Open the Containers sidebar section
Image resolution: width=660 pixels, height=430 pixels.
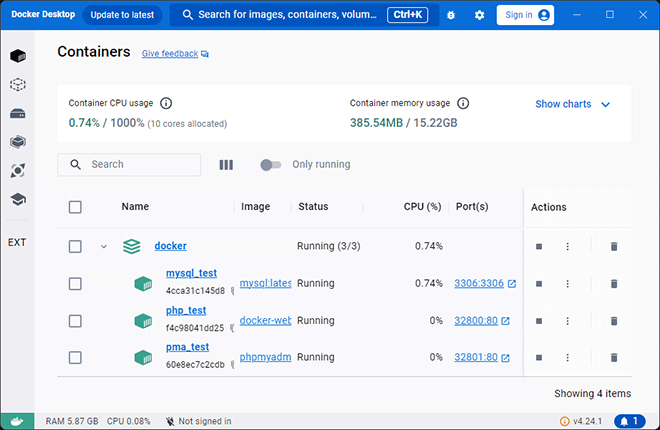coord(18,56)
